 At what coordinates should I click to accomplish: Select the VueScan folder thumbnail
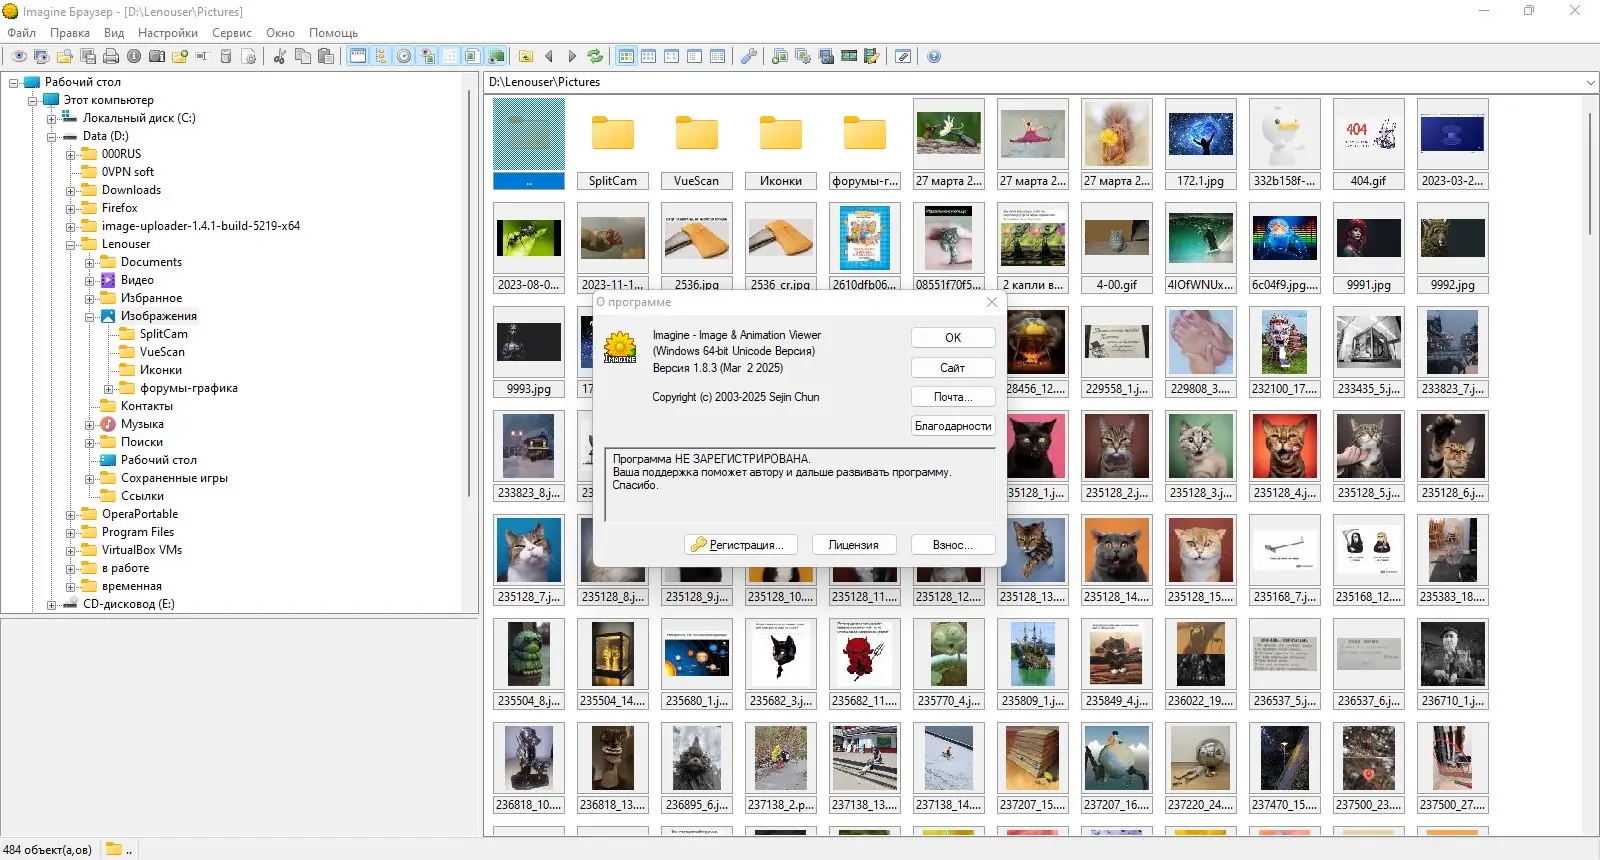click(x=697, y=143)
